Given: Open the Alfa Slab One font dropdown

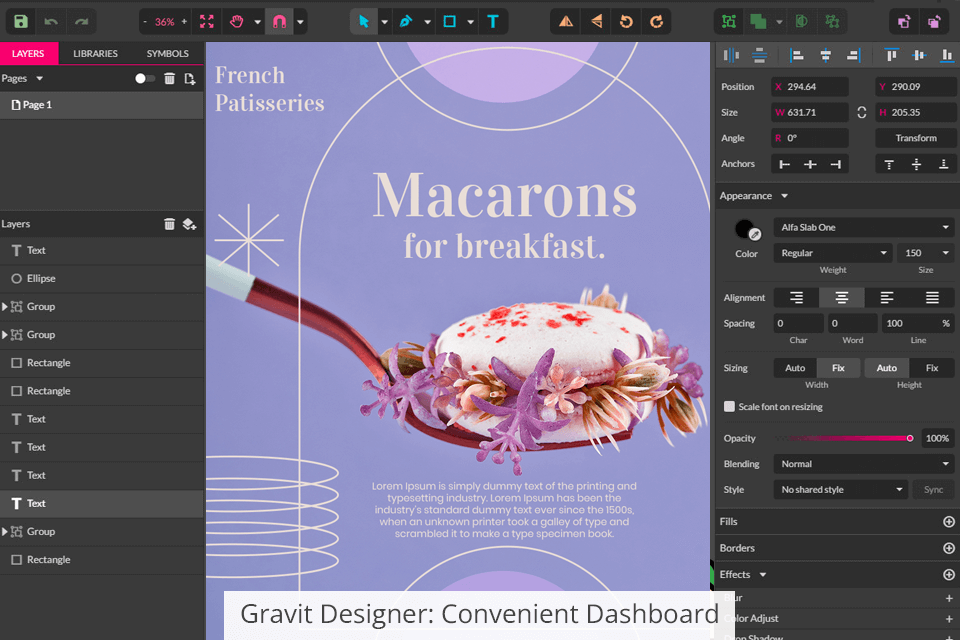Looking at the screenshot, I should click(x=864, y=227).
